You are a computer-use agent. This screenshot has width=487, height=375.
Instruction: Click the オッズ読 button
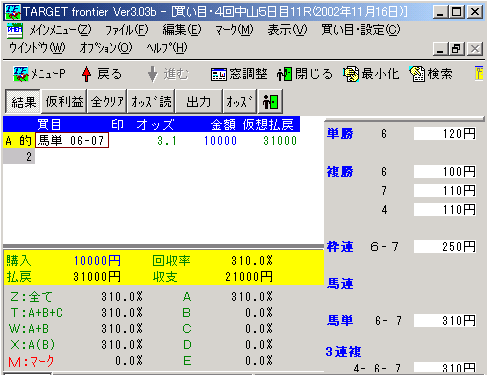pyautogui.click(x=151, y=102)
